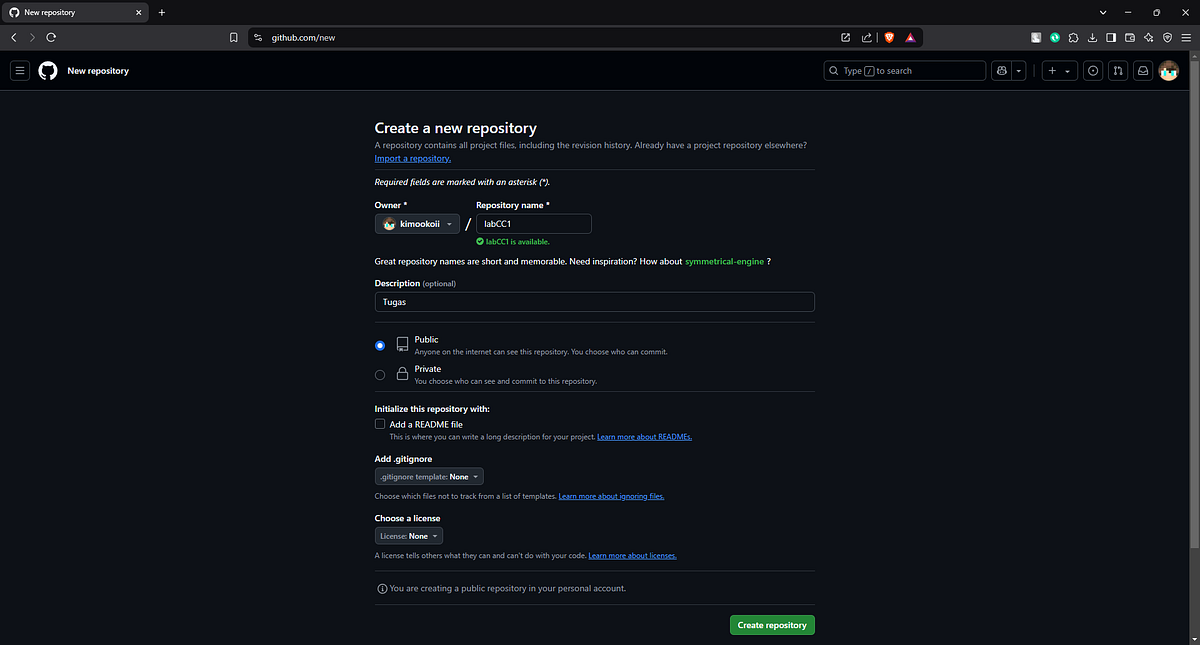Click your profile avatar in the top right
This screenshot has height=645, width=1200.
(x=1168, y=70)
